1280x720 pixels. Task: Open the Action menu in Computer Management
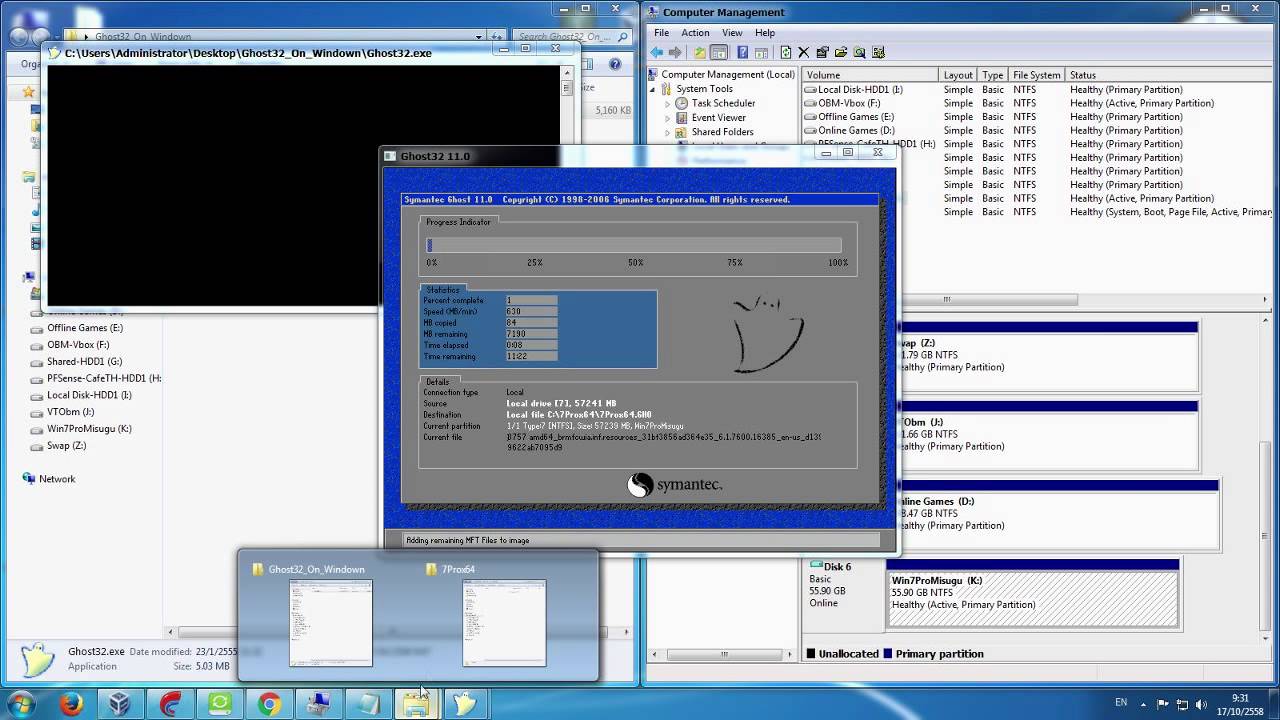click(695, 33)
